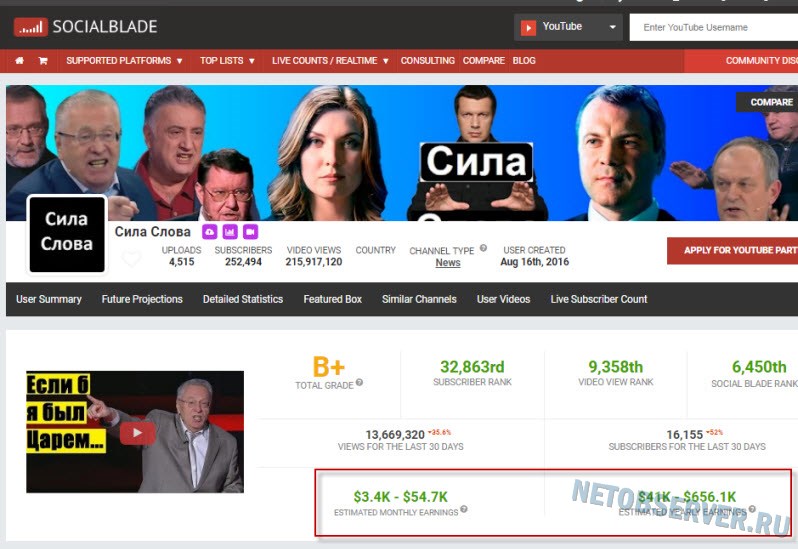Click video views count 215,917,120
Viewport: 798px width, 549px height.
[314, 262]
